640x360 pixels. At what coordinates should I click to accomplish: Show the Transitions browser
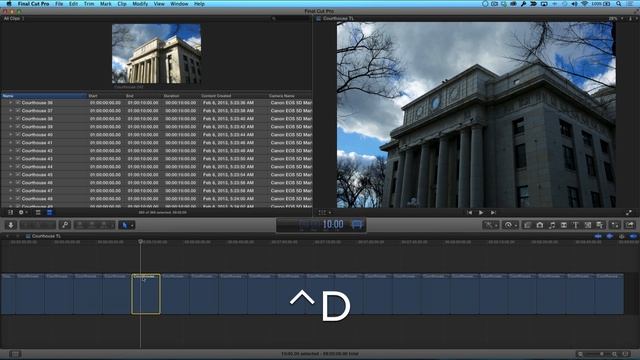[564, 225]
